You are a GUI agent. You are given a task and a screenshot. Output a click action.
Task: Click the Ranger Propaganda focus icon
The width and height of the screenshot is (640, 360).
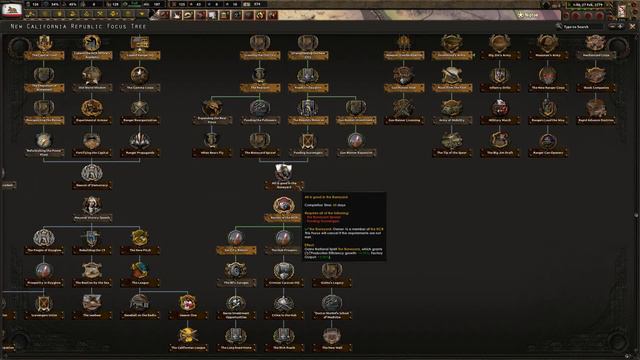click(140, 140)
